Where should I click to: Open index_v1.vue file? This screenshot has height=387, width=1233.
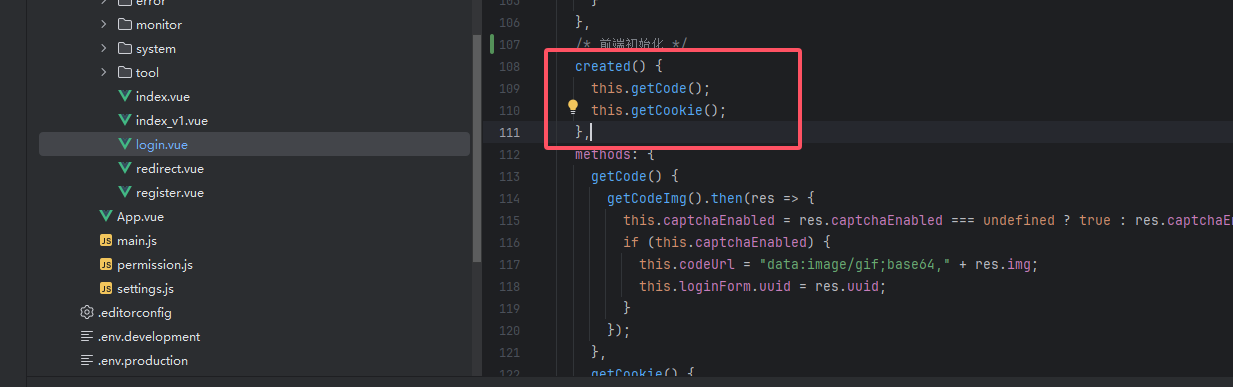click(x=171, y=120)
